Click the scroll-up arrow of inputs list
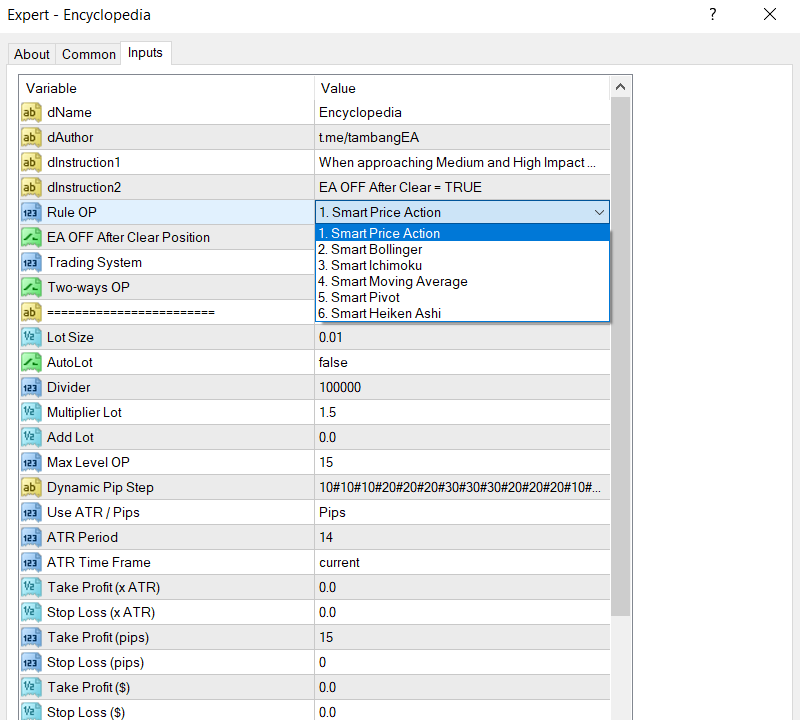Viewport: 800px width, 720px height. point(620,87)
